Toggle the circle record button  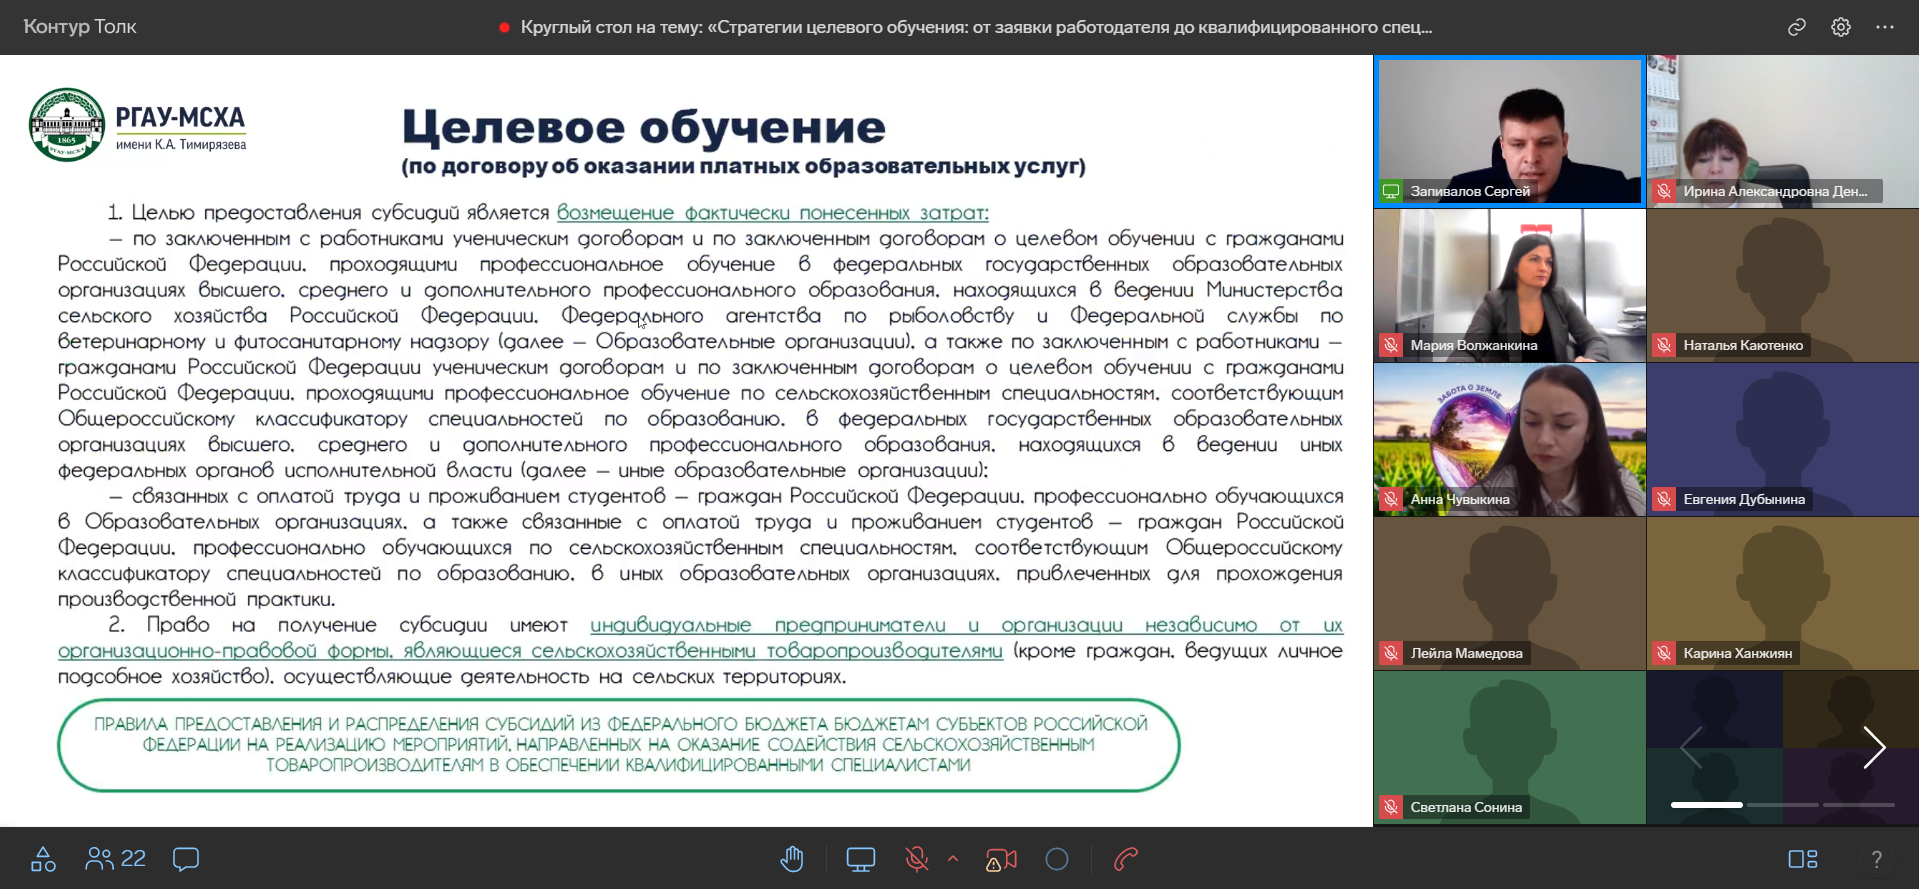click(x=1057, y=859)
